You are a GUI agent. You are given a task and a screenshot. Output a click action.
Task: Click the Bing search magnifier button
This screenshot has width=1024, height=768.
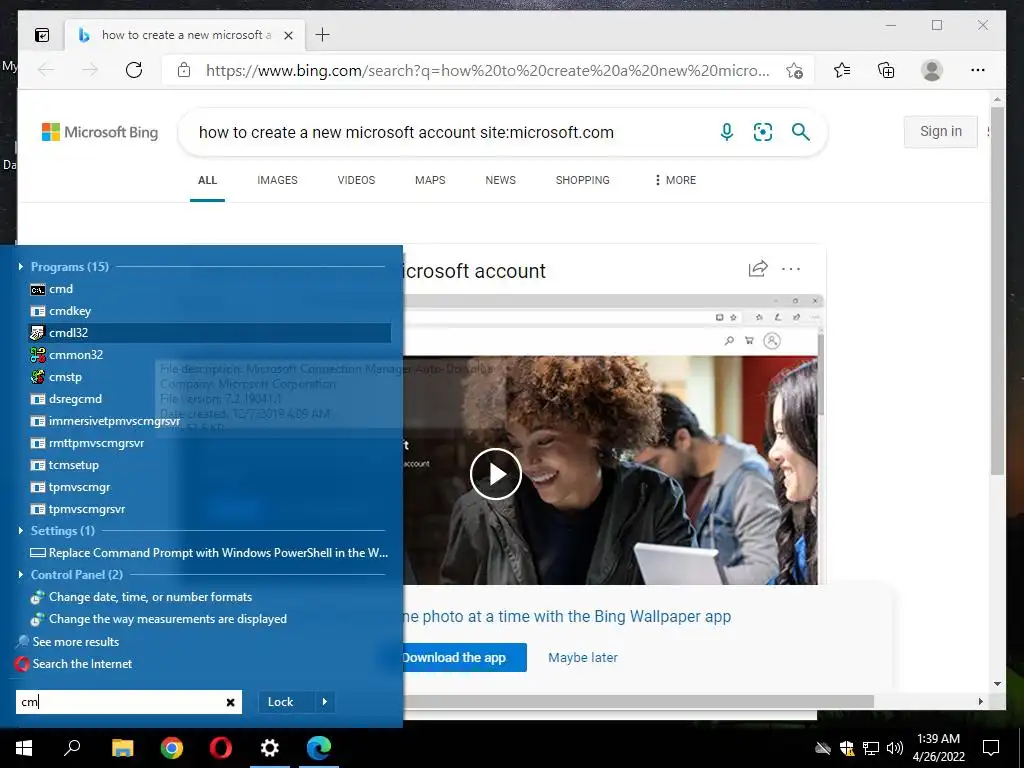click(x=801, y=132)
